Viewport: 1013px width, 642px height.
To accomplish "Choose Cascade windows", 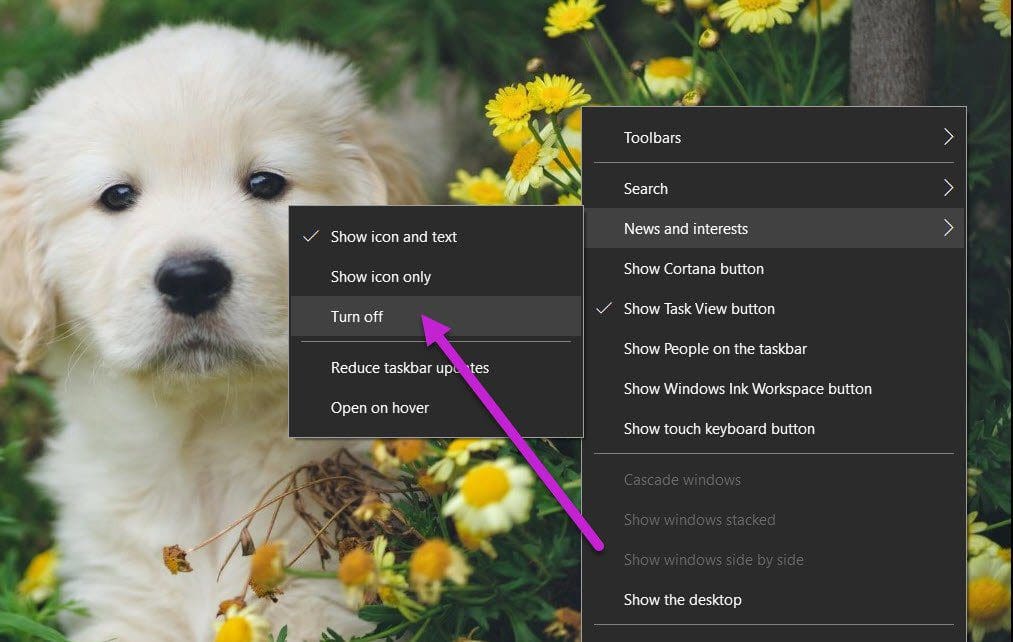I will tap(774, 480).
